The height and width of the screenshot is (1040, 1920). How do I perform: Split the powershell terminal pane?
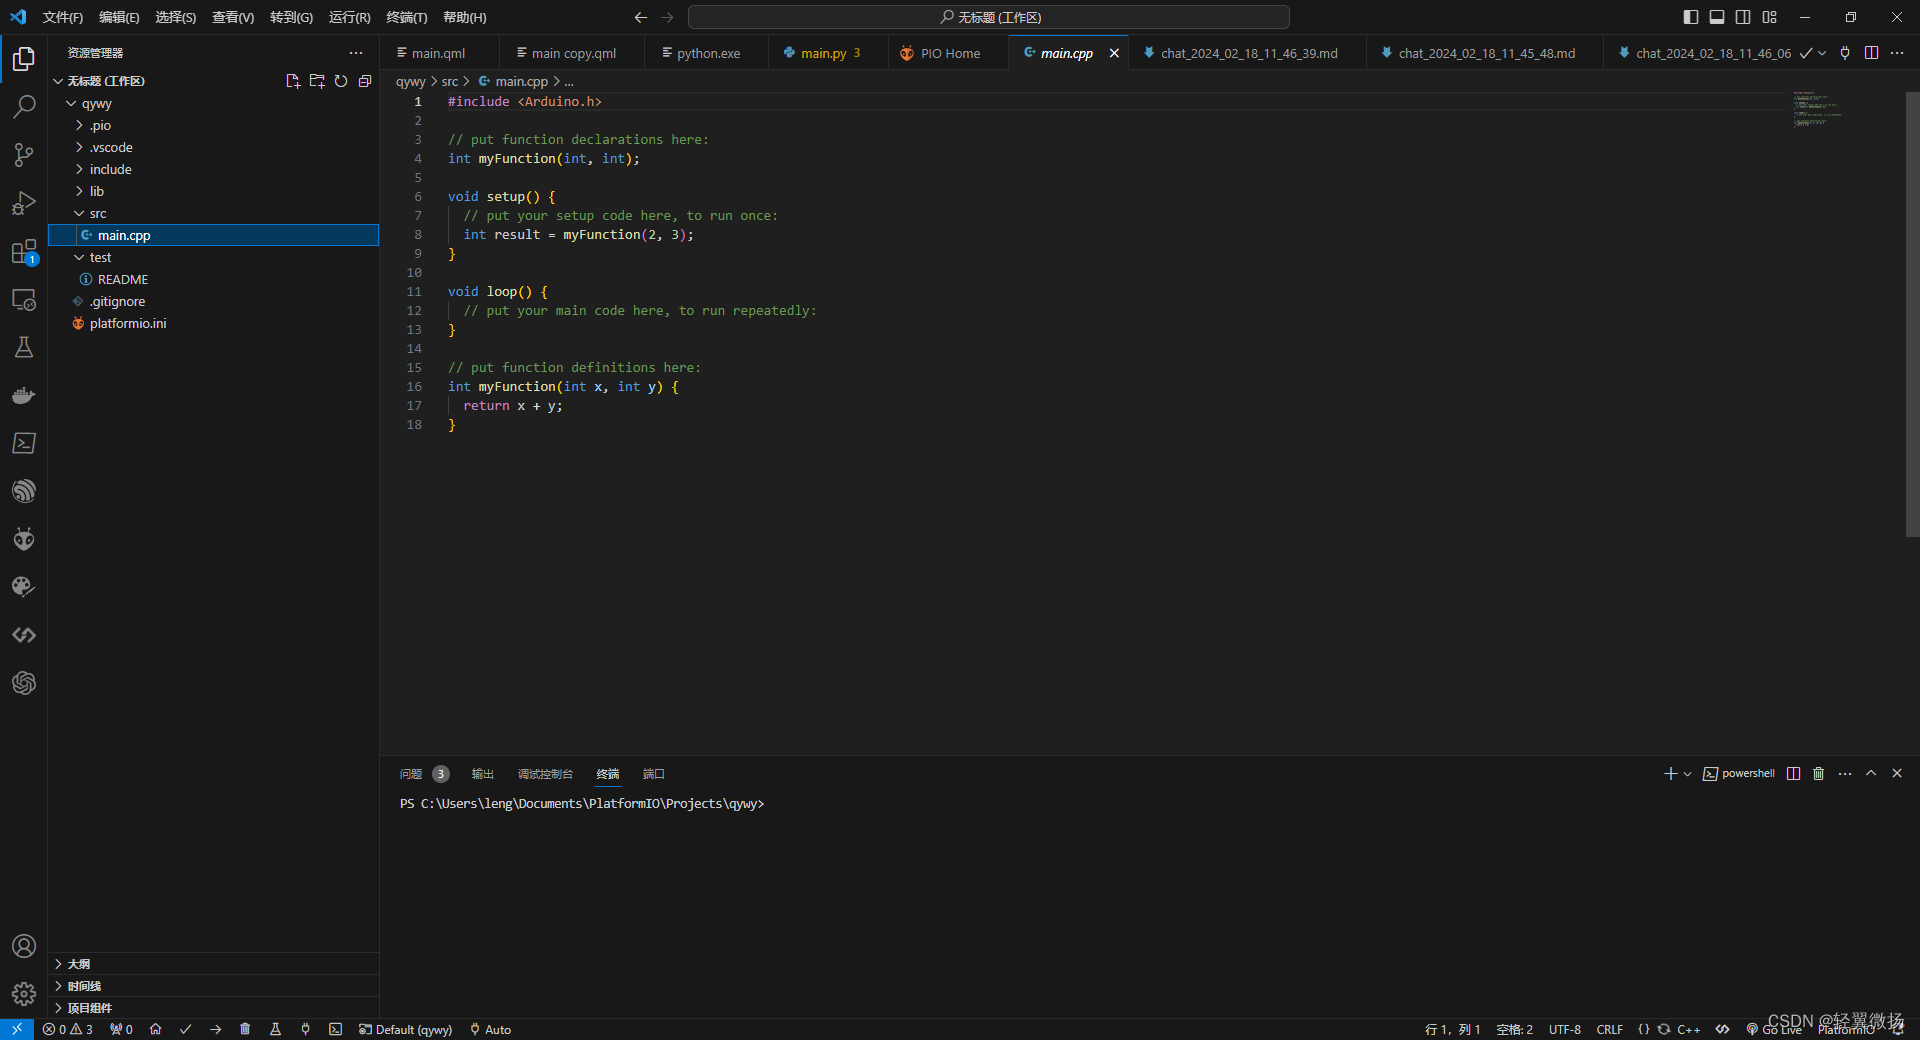click(1793, 773)
